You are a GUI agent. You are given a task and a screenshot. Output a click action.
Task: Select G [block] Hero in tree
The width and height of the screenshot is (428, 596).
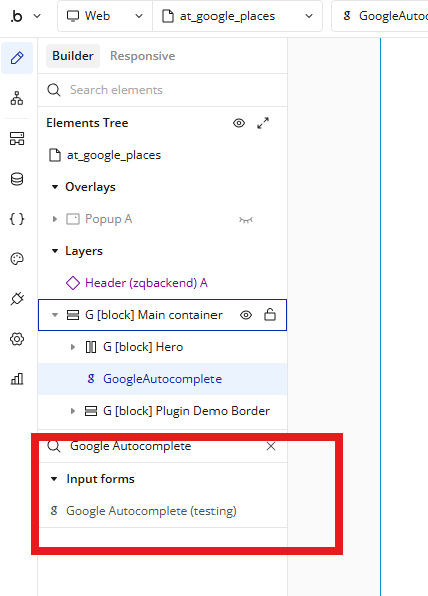pyautogui.click(x=143, y=347)
